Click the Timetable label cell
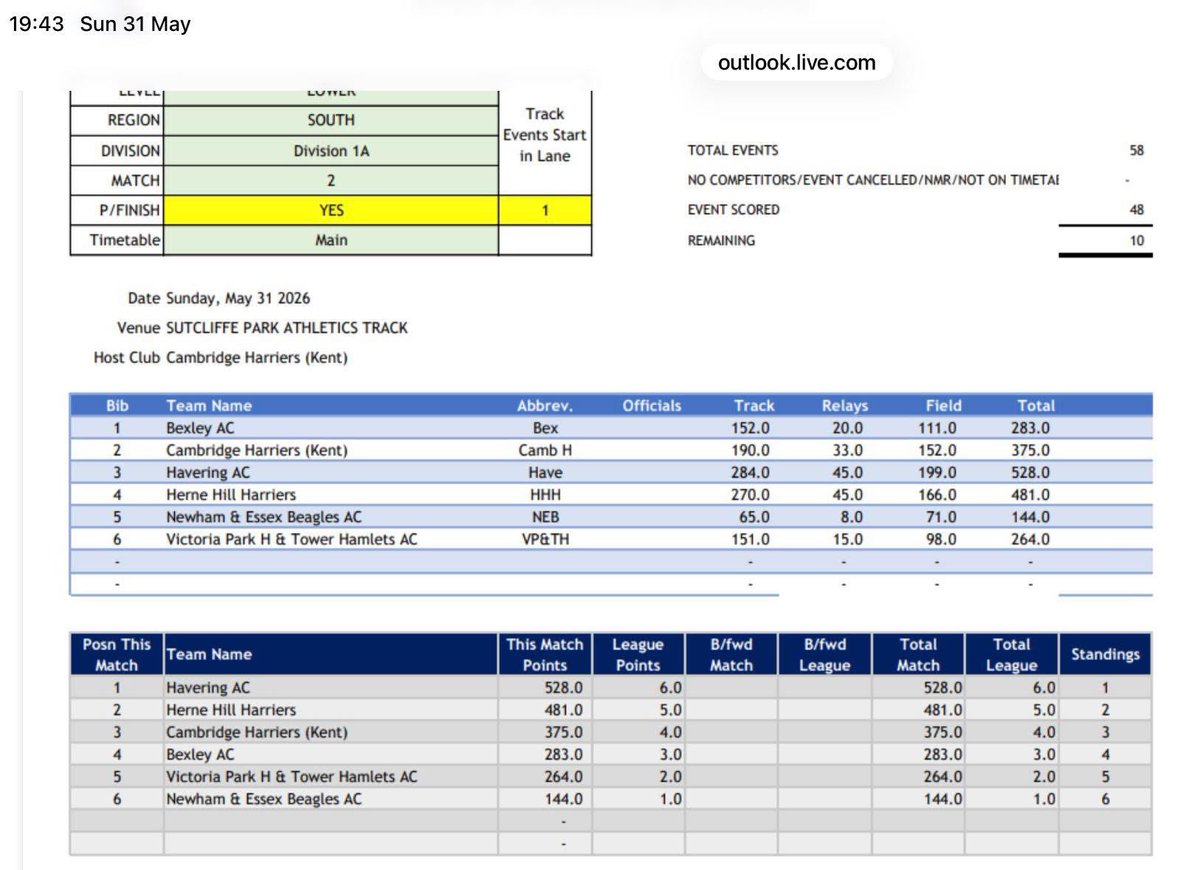Screen dimensions: 1200x870 (117, 241)
